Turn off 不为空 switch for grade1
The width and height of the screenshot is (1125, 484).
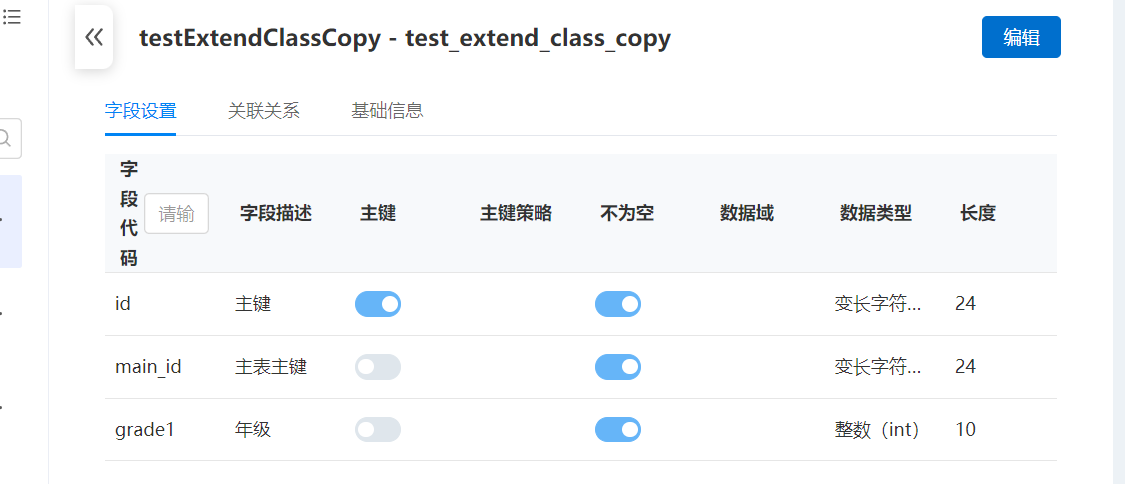click(618, 430)
